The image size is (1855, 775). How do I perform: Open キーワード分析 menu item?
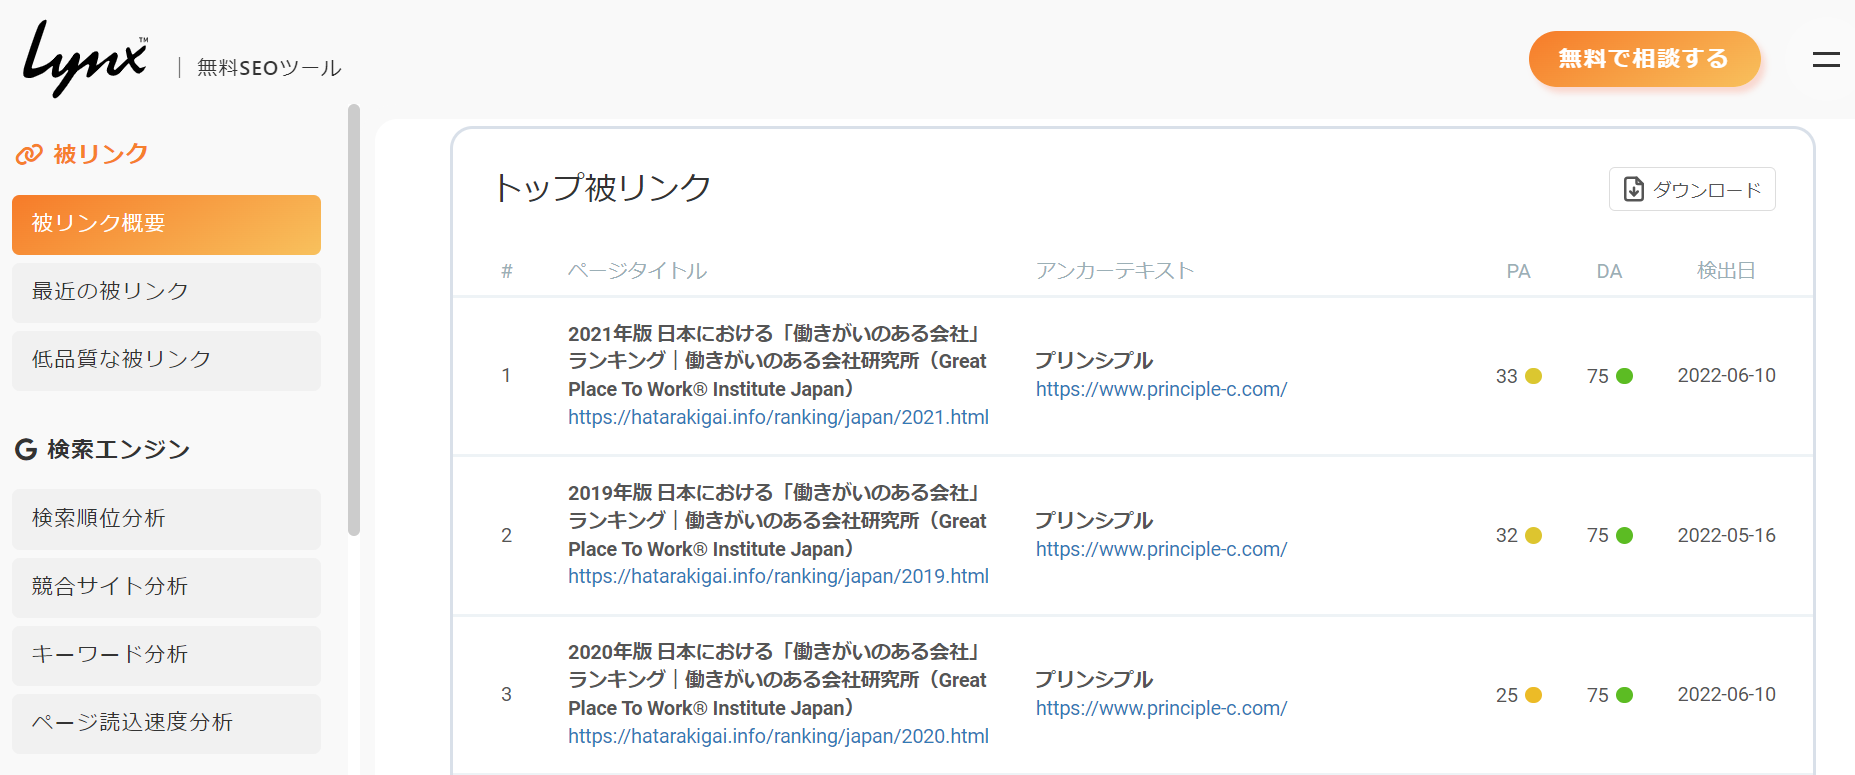(166, 655)
